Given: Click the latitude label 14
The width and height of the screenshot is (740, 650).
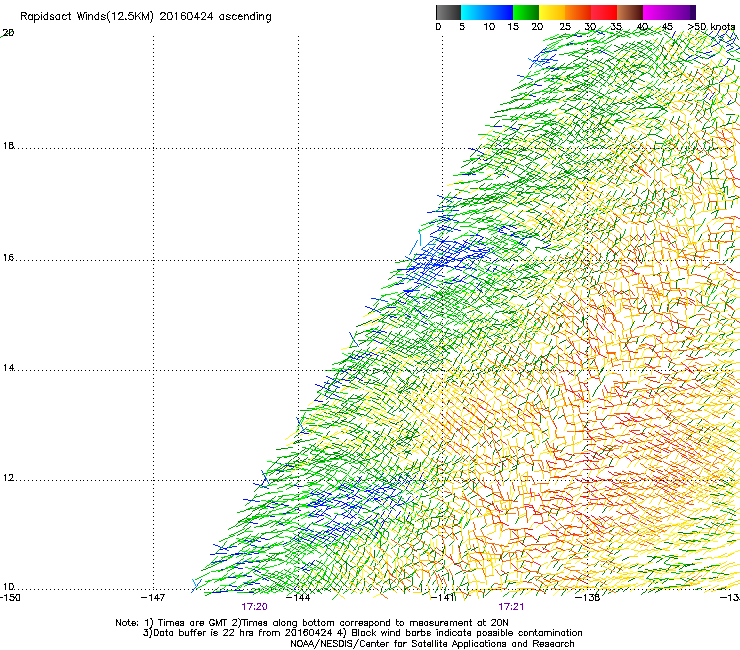Looking at the screenshot, I should point(8,368).
